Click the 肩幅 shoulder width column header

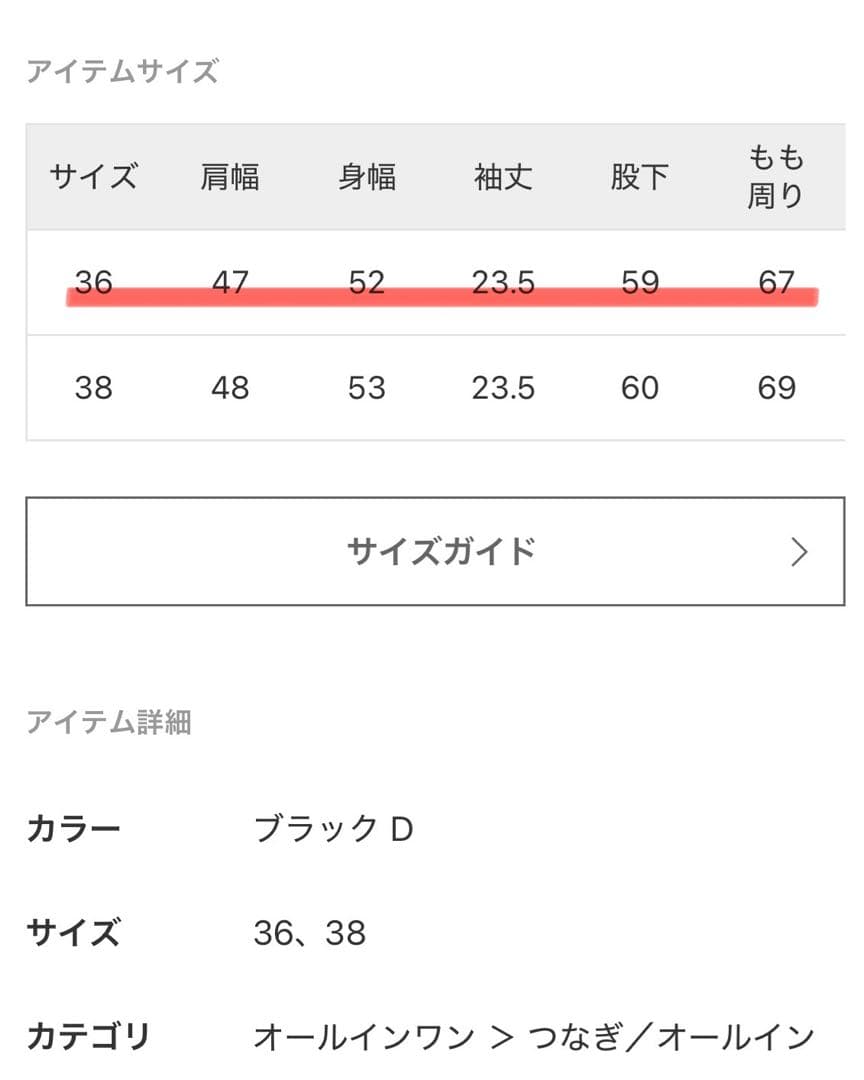pos(231,177)
